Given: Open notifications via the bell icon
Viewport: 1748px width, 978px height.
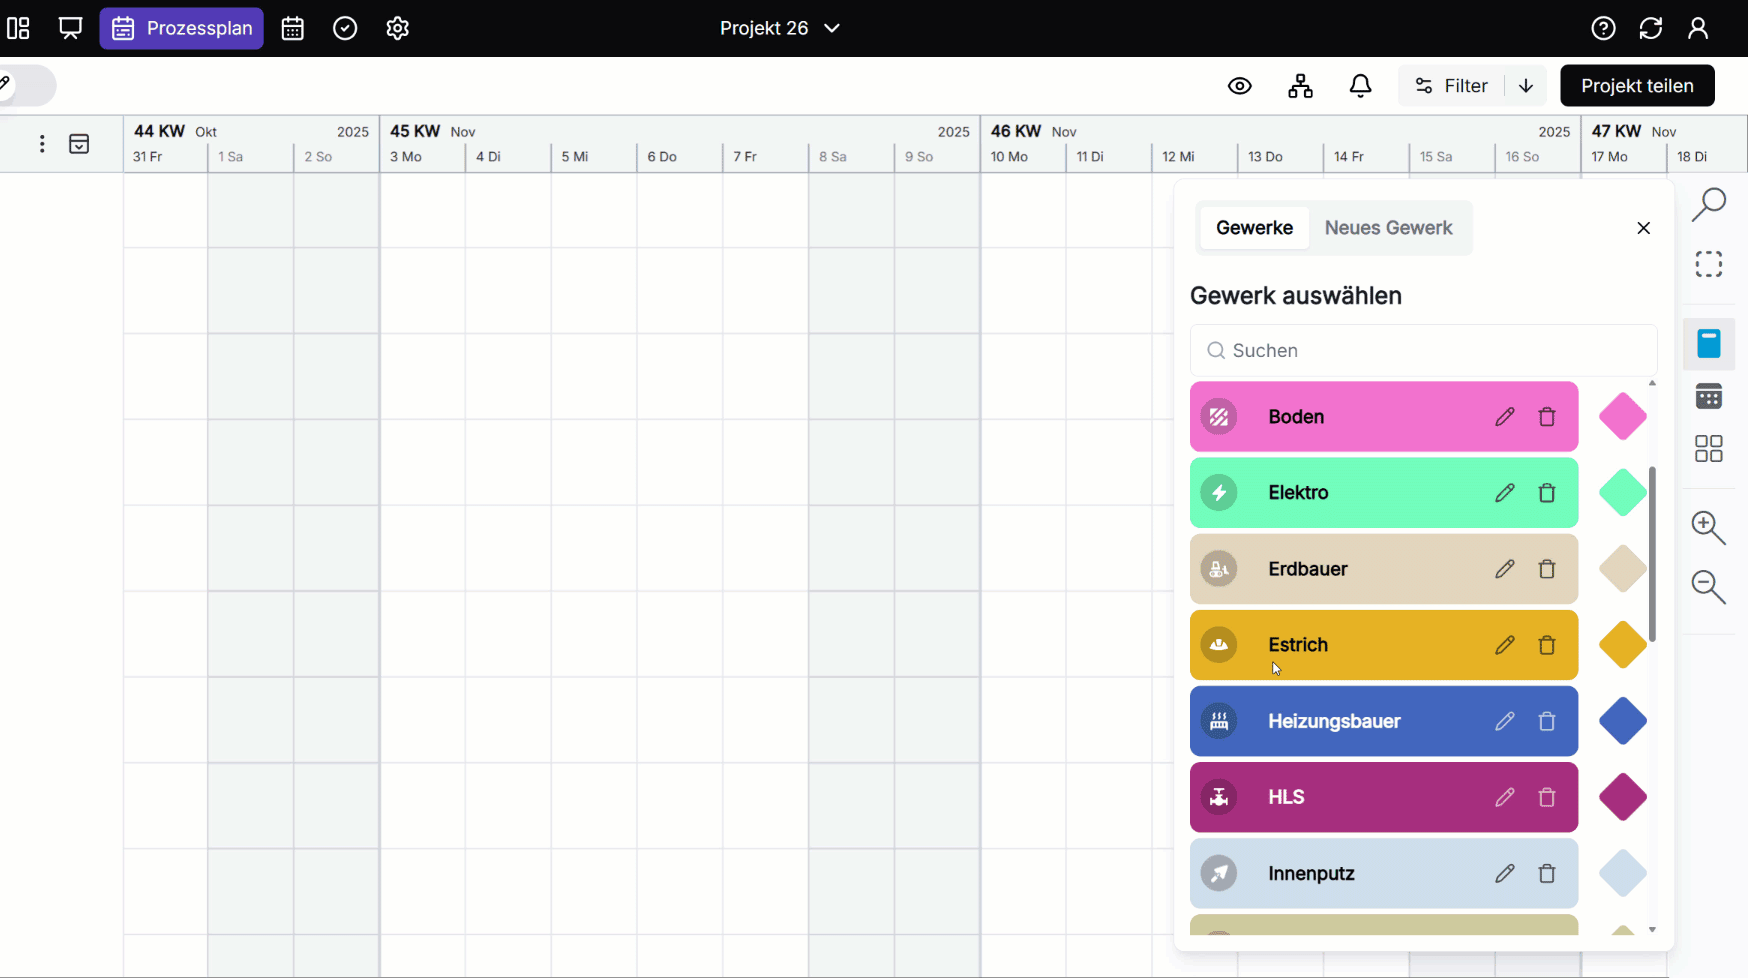Looking at the screenshot, I should (1361, 86).
